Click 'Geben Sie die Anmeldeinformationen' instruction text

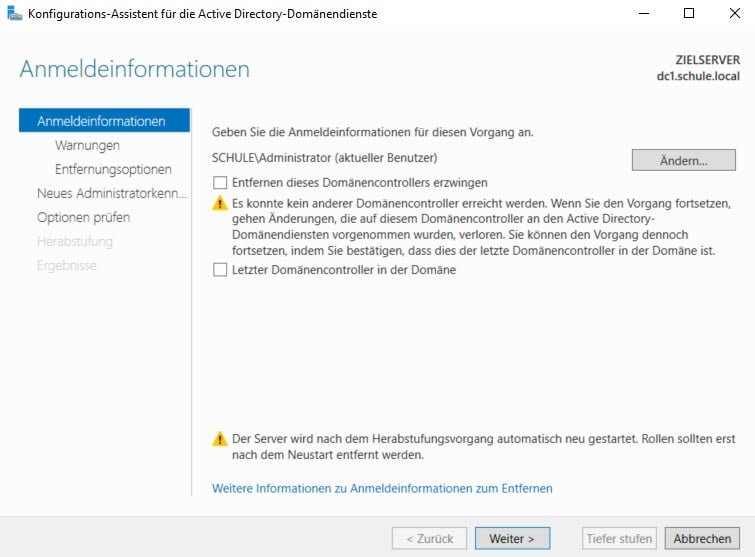tap(373, 132)
